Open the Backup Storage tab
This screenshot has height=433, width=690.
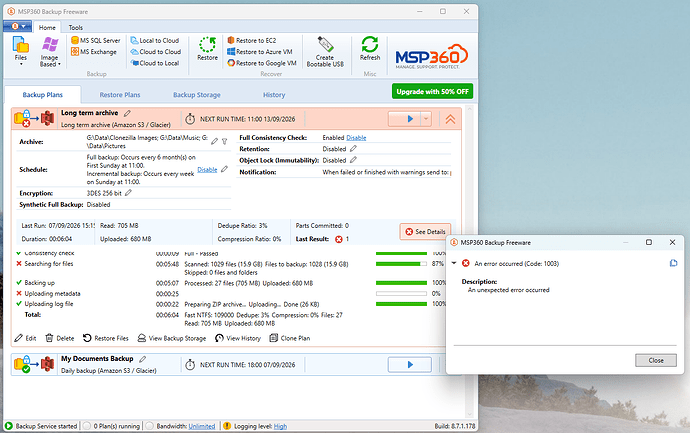click(197, 95)
